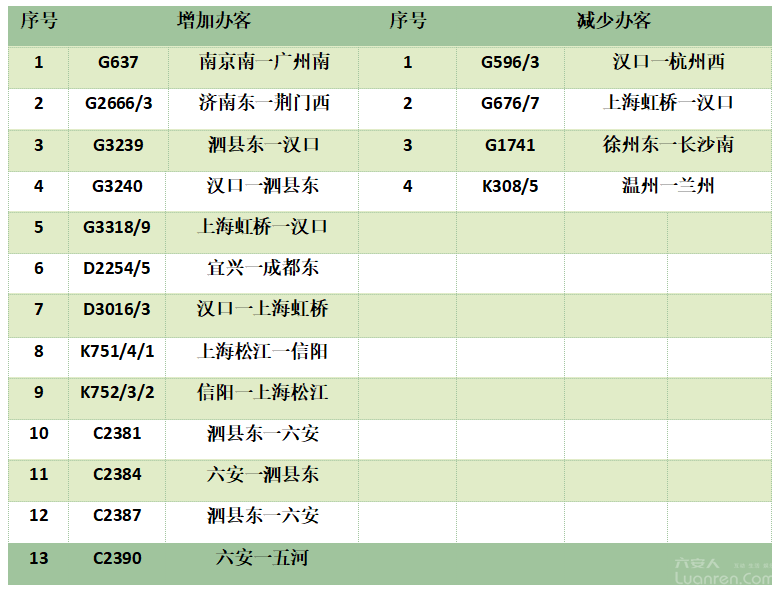Screen dimensions: 780x590
Task: Click sequence number 4 in the K308/5 row
Action: click(x=407, y=187)
